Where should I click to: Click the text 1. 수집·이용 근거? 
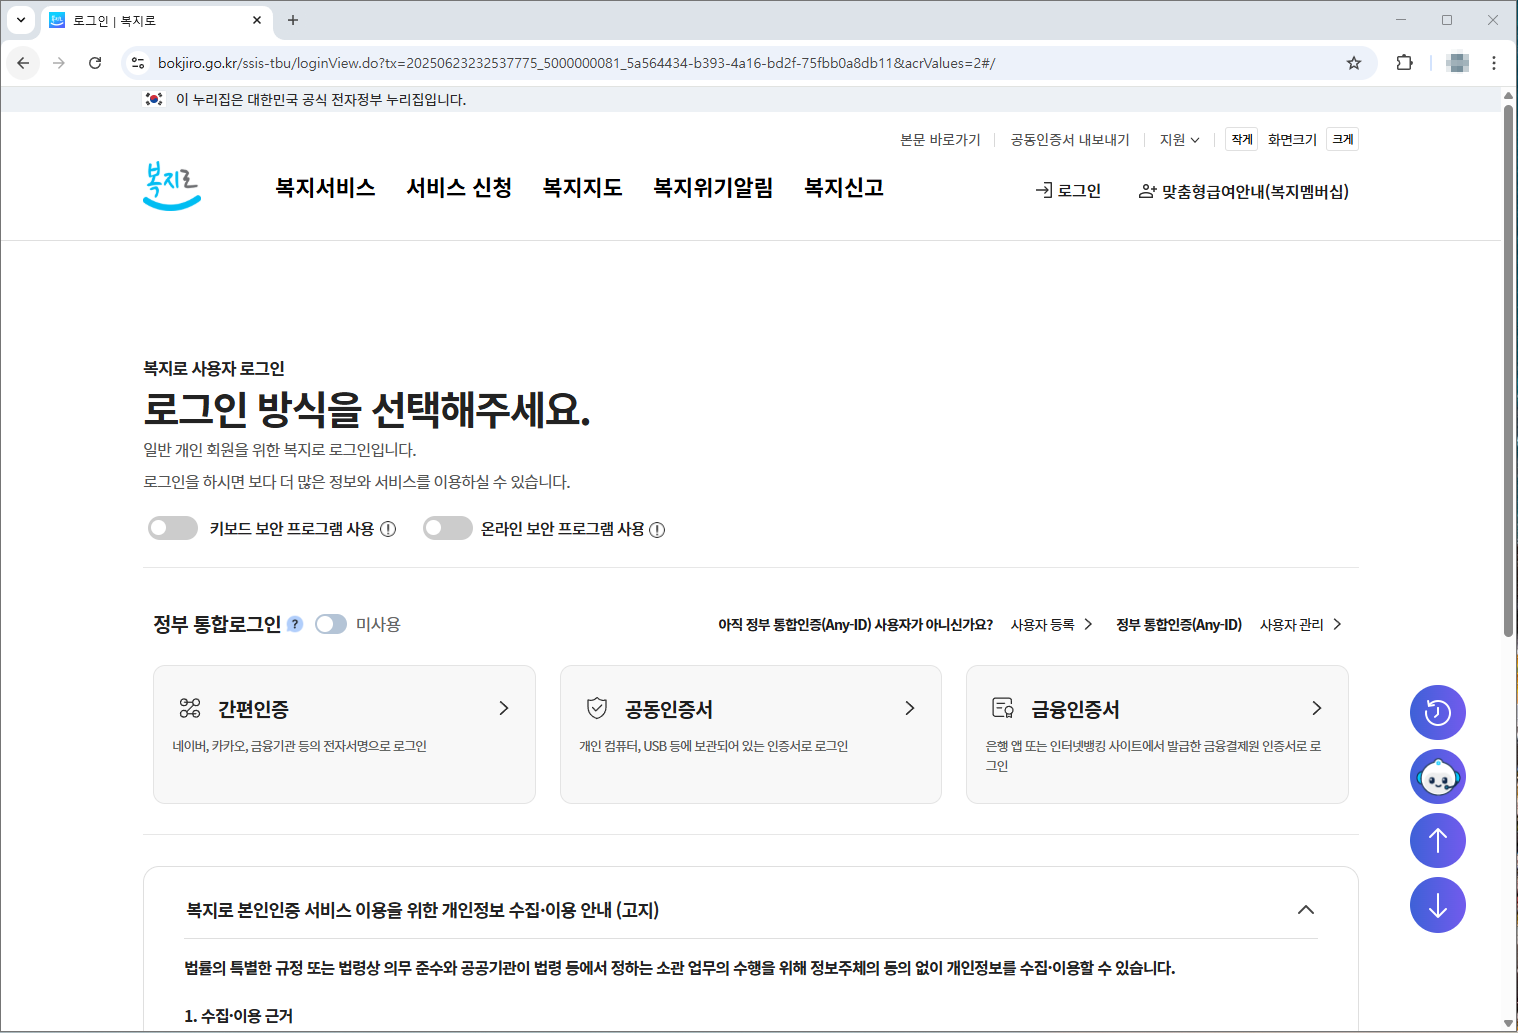pos(239,1016)
